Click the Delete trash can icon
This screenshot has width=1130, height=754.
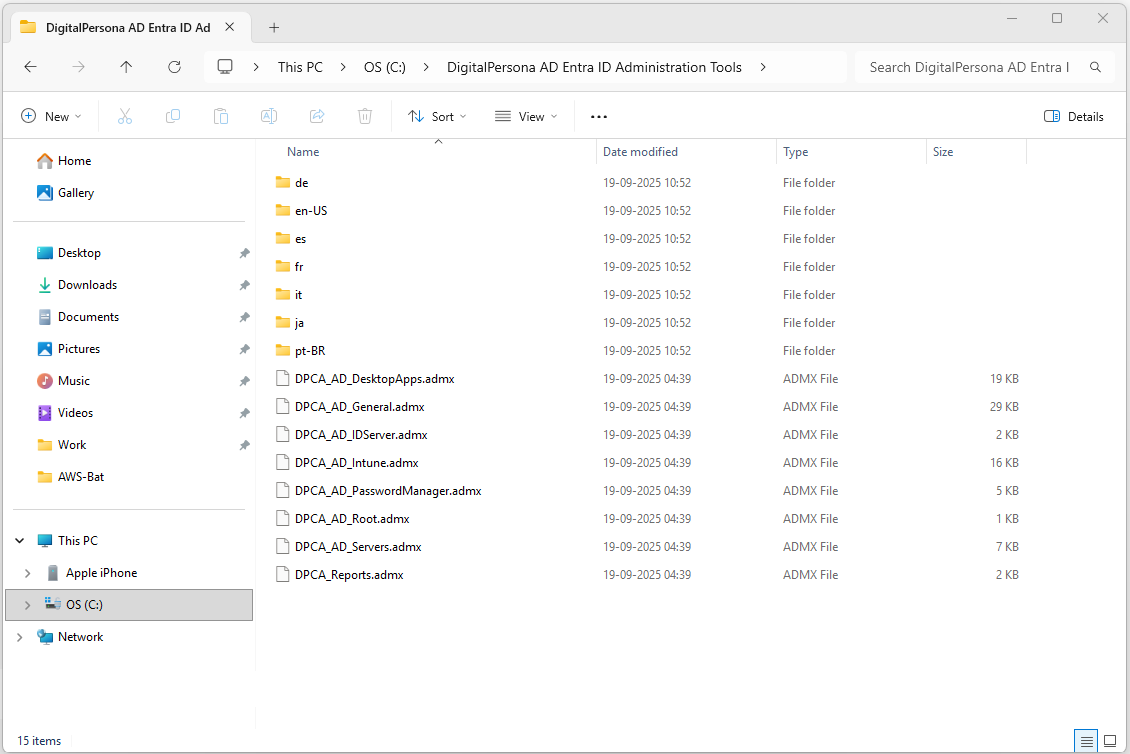[x=365, y=117]
